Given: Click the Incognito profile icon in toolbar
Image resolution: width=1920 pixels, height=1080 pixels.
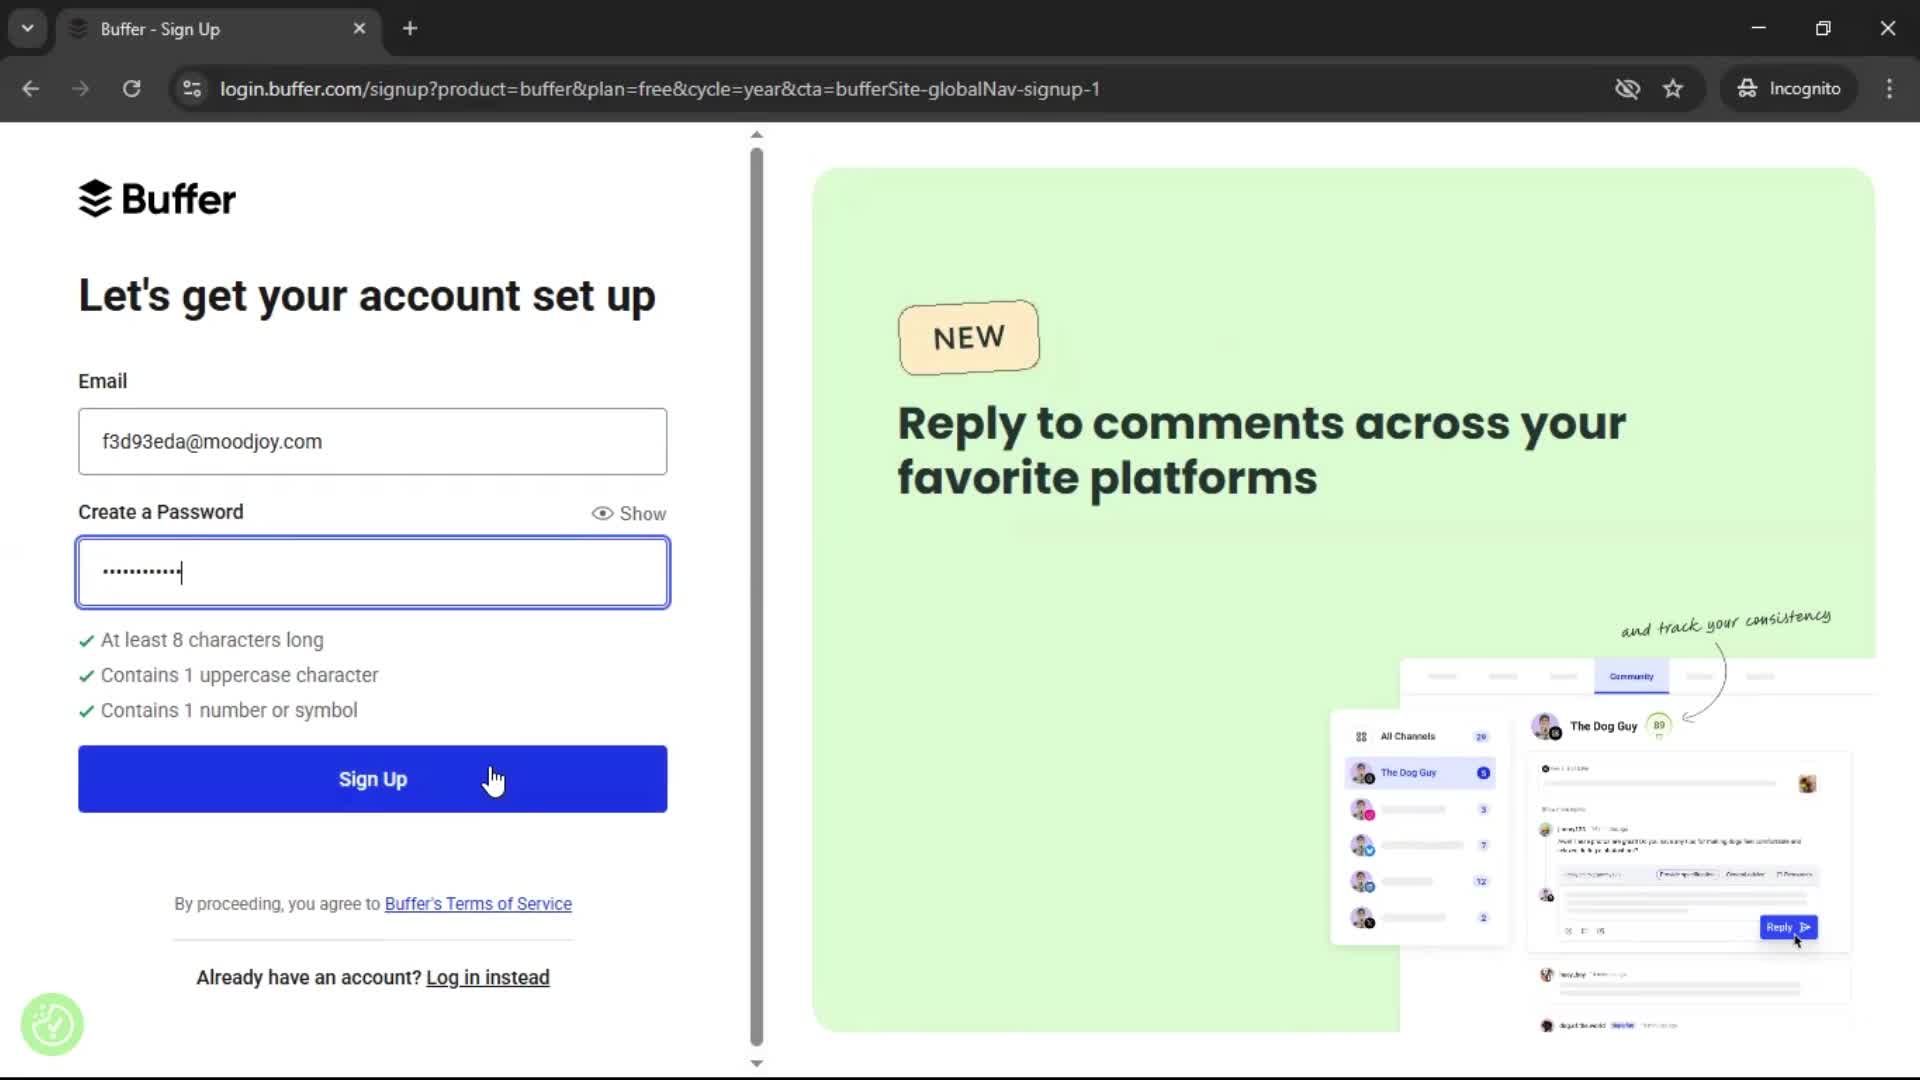Looking at the screenshot, I should pyautogui.click(x=1746, y=88).
